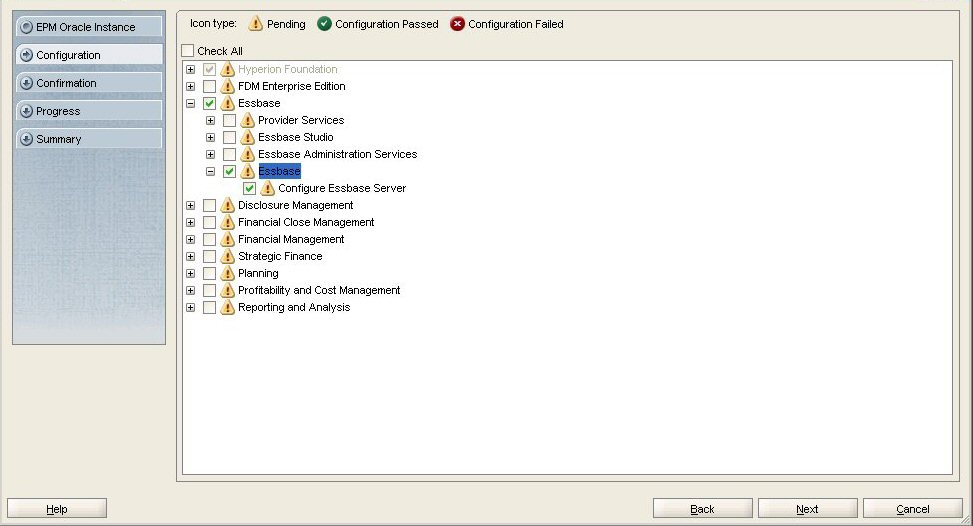Click the Progress step icon in sidebar
The width and height of the screenshot is (973, 526).
[x=26, y=111]
